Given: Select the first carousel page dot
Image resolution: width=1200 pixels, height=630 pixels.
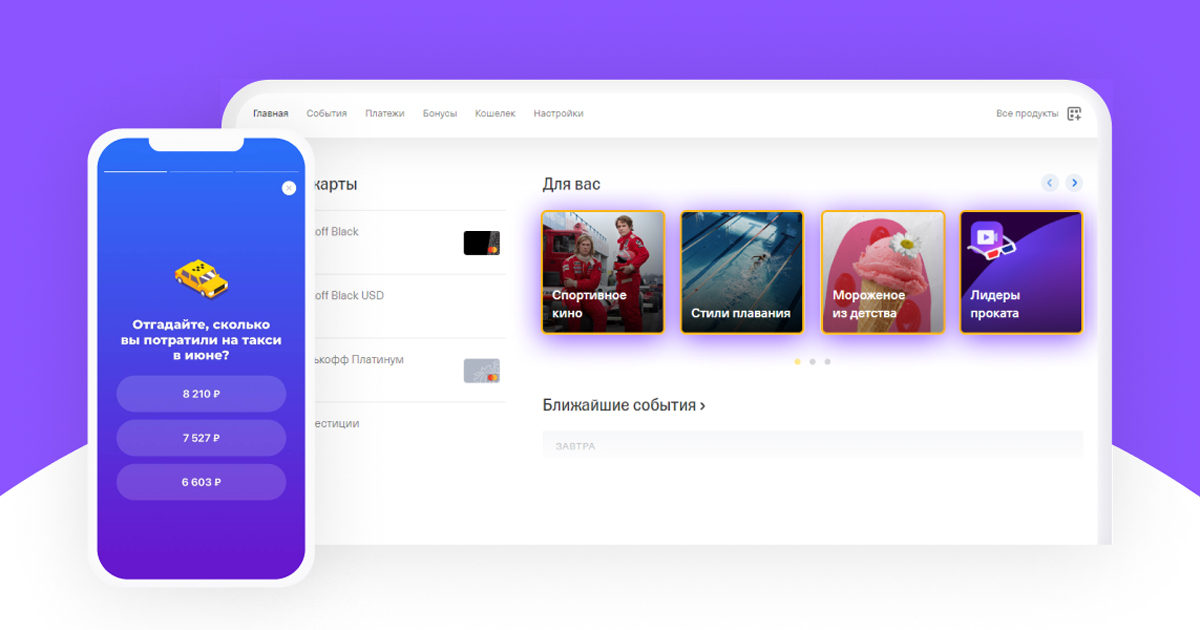Looking at the screenshot, I should pos(797,361).
